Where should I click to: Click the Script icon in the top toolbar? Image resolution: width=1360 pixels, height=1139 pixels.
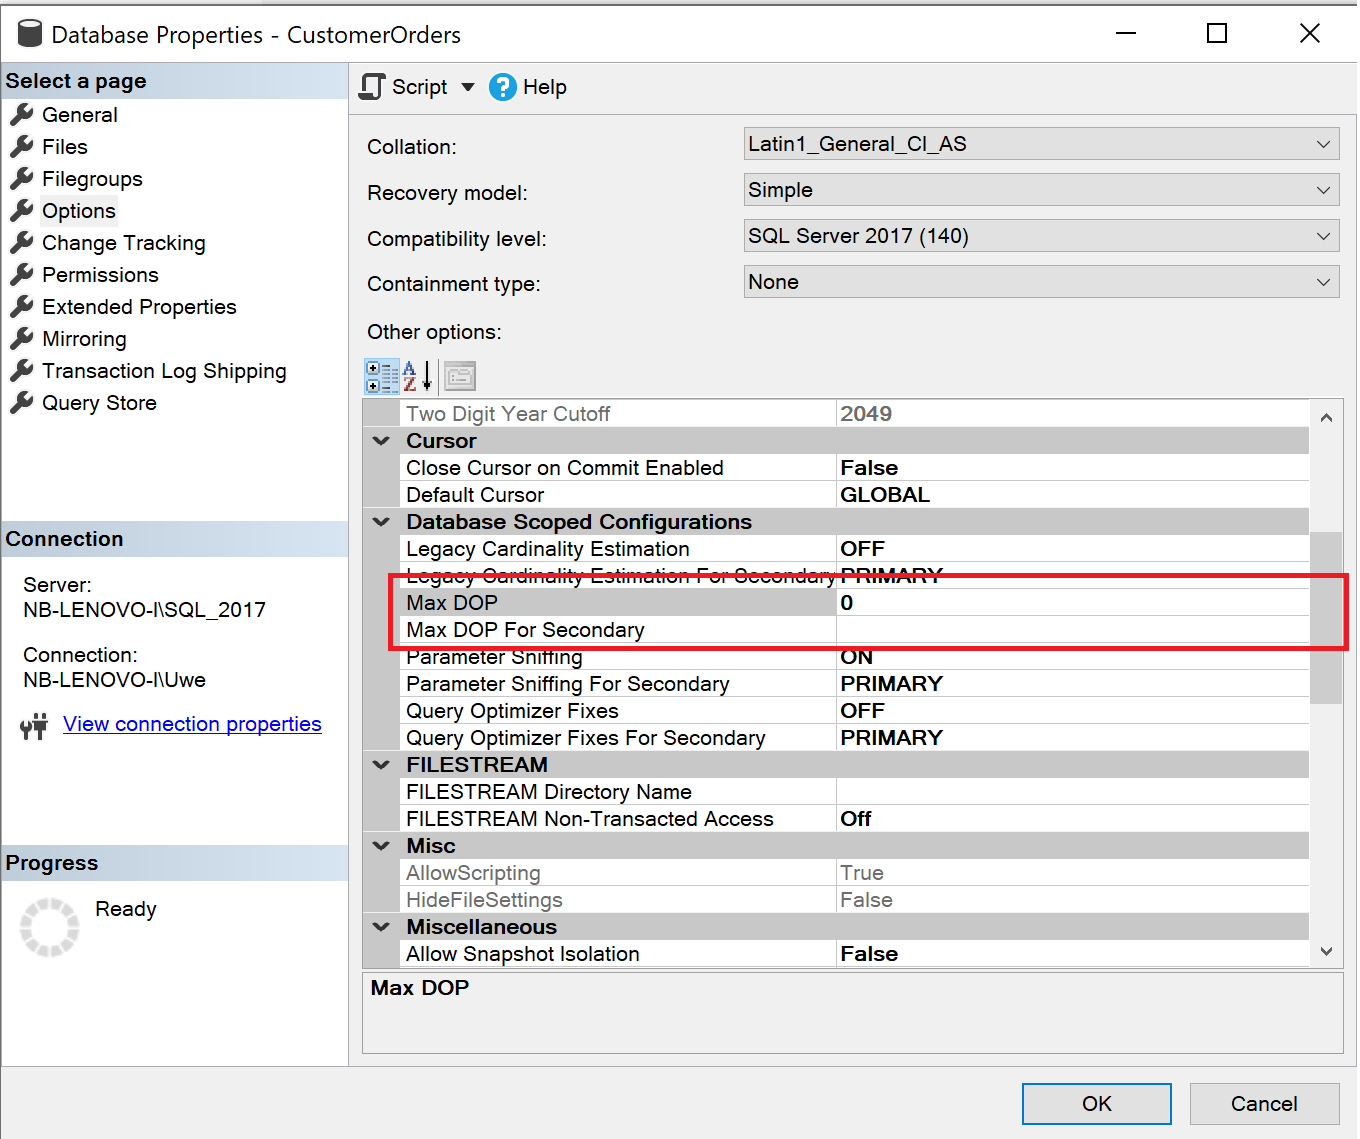tap(371, 87)
